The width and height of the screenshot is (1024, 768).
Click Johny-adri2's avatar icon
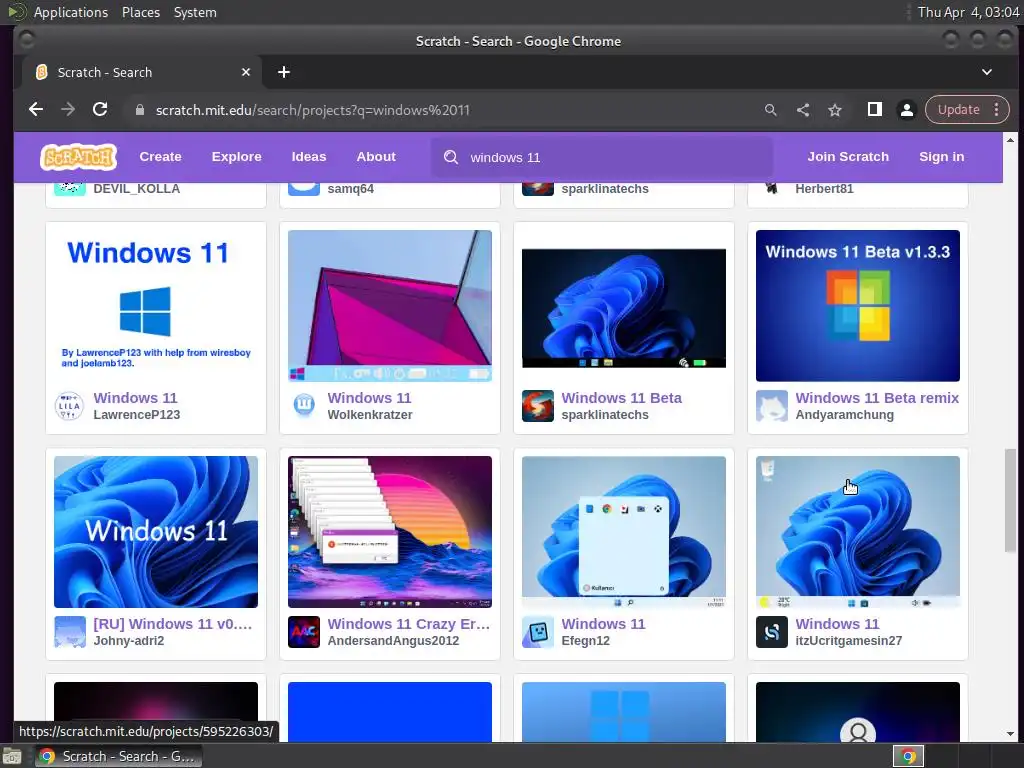point(70,632)
